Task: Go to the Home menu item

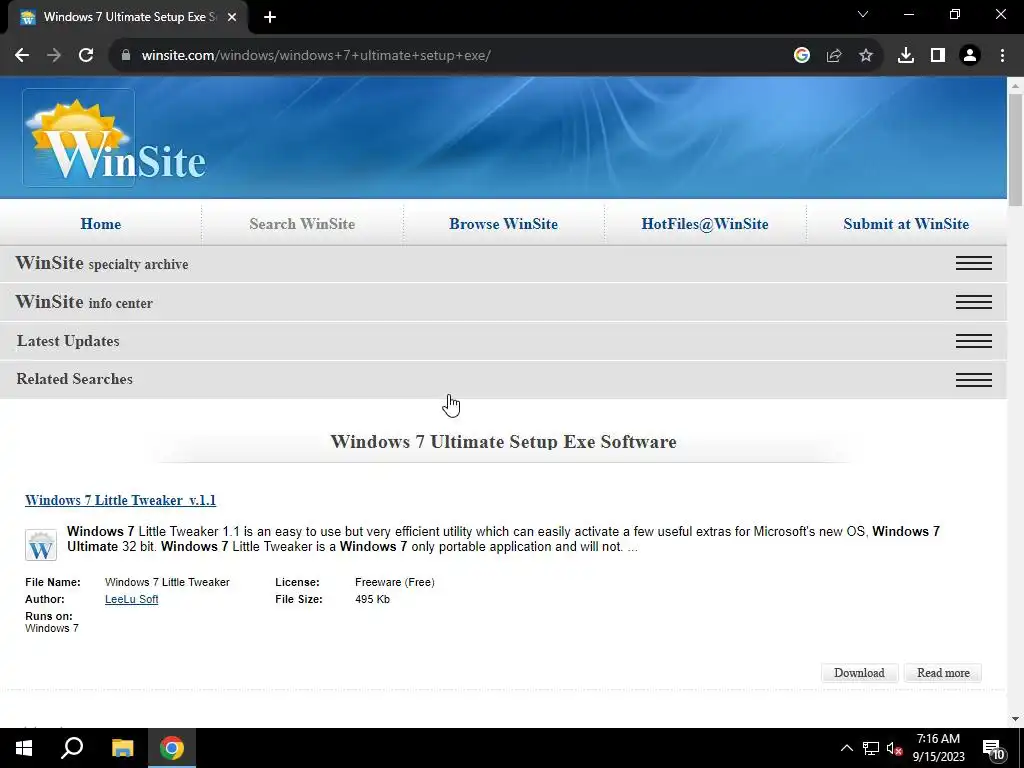Action: click(x=101, y=224)
